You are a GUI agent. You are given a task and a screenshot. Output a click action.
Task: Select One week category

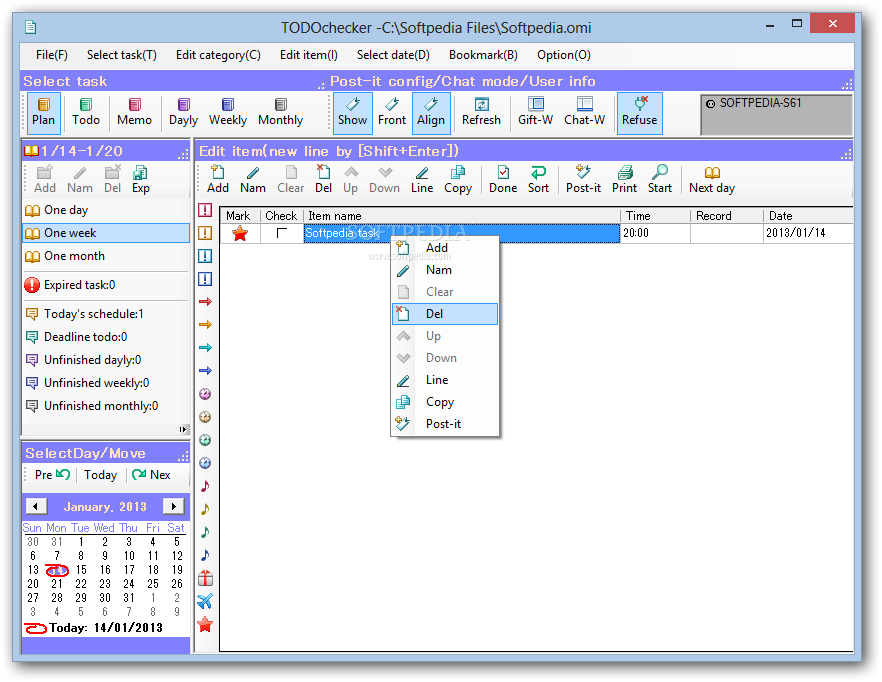tap(106, 233)
